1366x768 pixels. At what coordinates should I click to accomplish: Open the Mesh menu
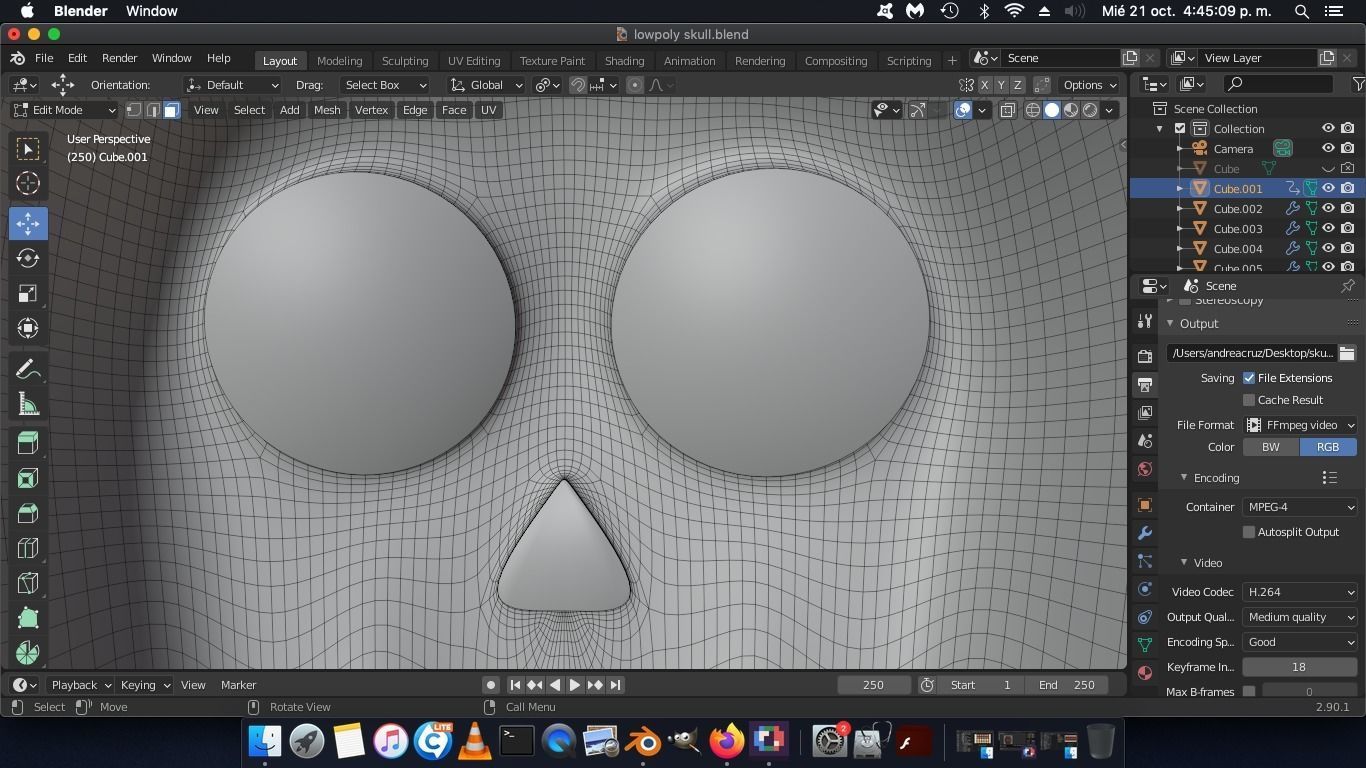327,110
